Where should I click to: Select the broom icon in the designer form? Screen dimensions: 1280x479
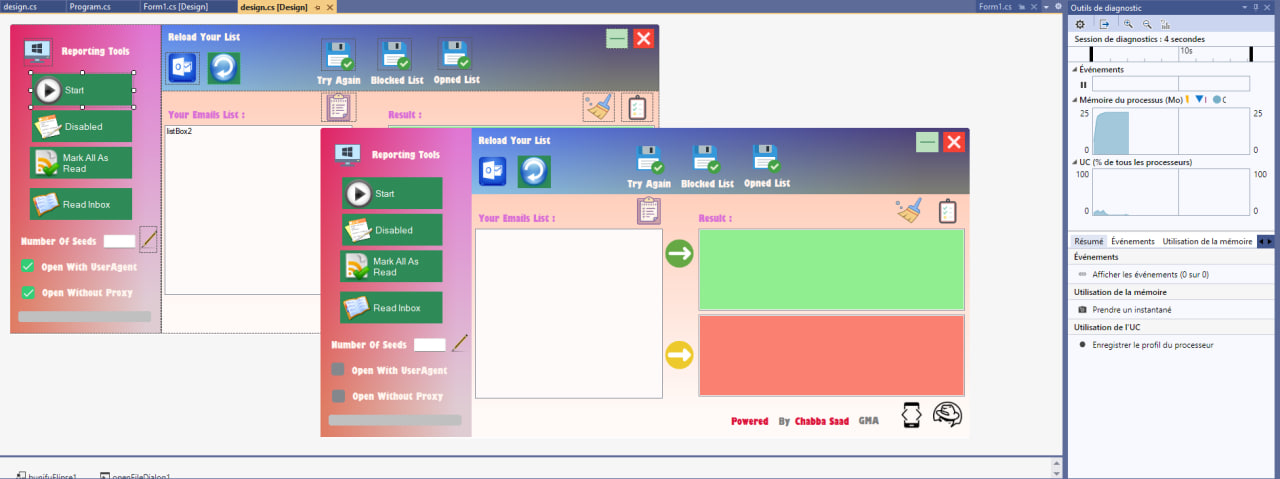click(598, 107)
